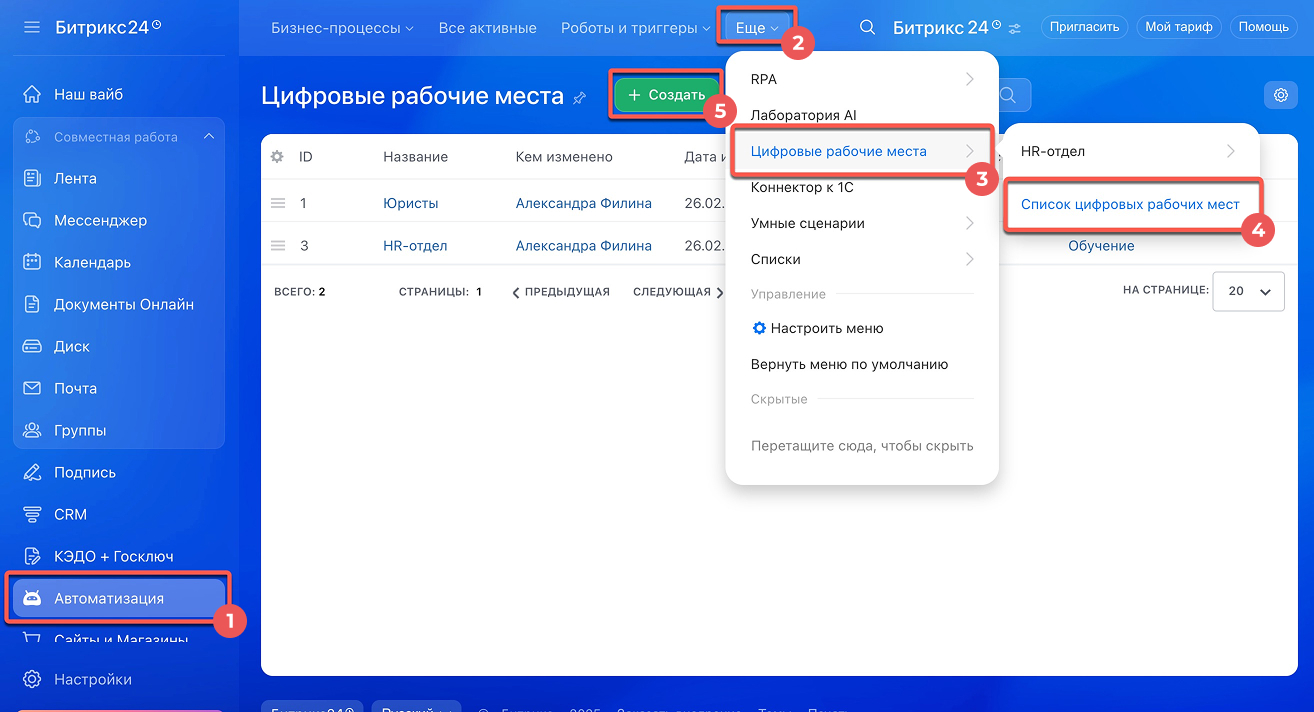Open the Юристы workplace link
1314x712 pixels.
pos(410,203)
